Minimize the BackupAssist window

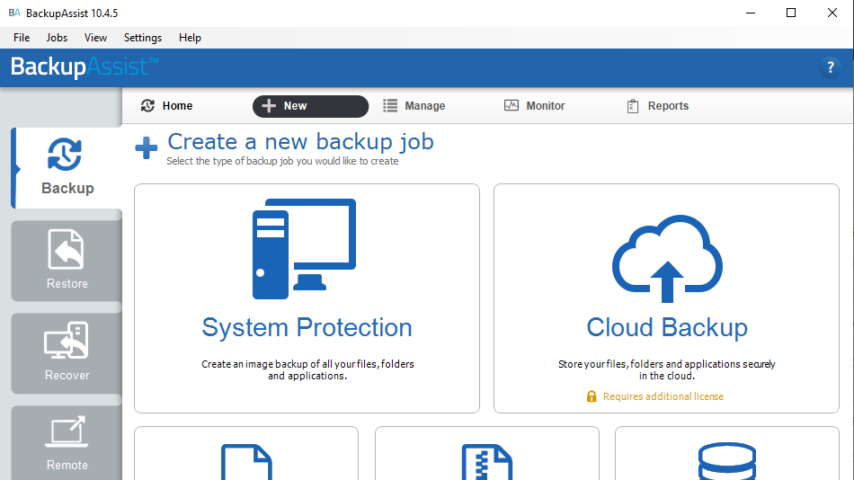751,13
